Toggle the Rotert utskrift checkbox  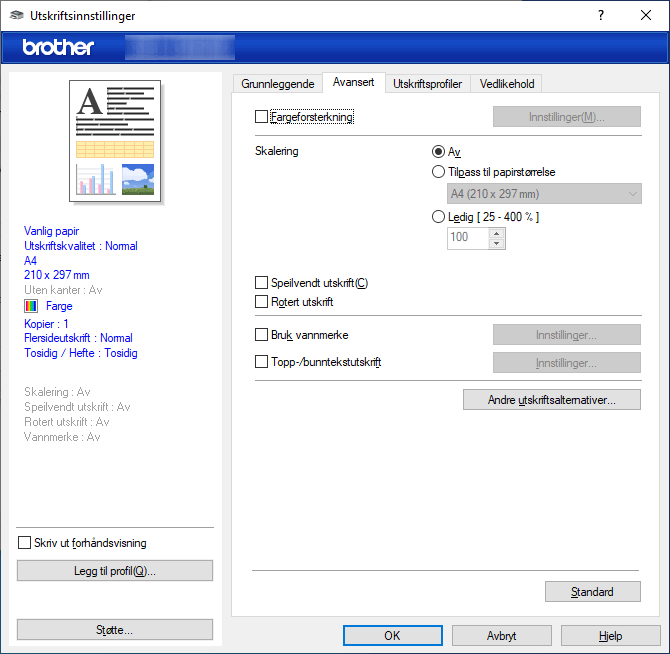(262, 301)
